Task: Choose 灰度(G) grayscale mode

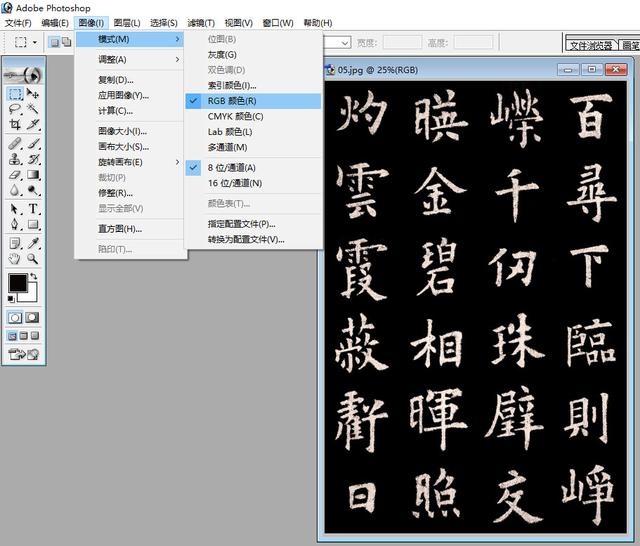Action: [253, 55]
